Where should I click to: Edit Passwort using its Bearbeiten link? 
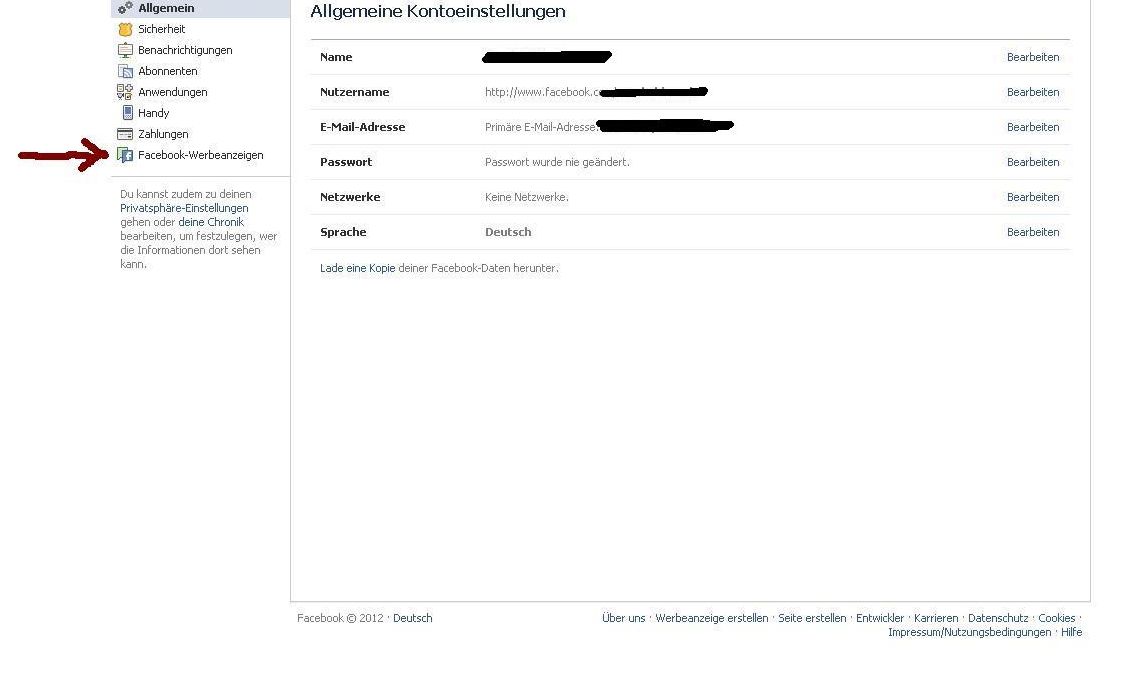(x=1032, y=162)
